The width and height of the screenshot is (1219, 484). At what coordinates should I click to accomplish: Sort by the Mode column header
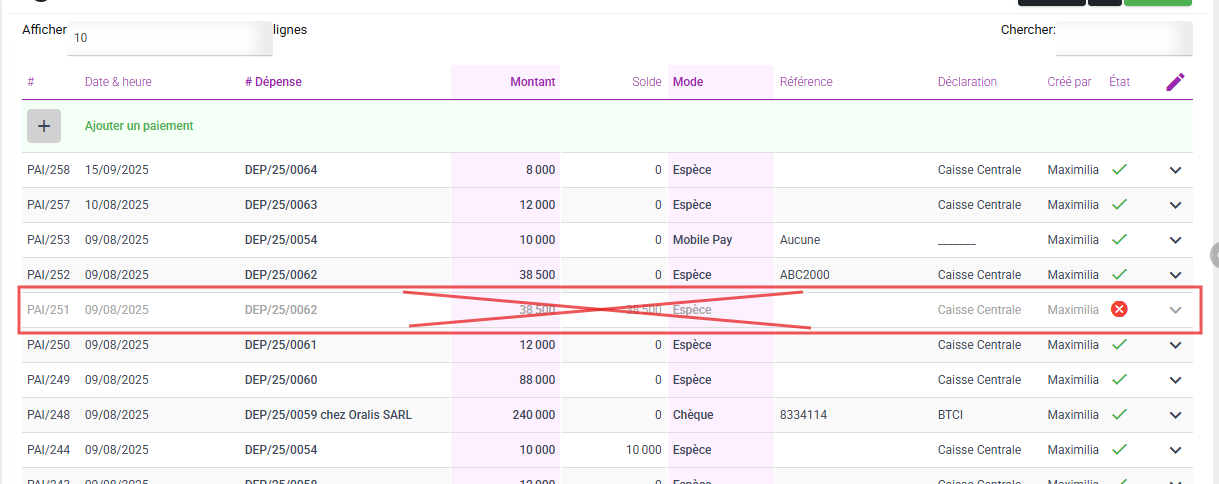point(688,82)
